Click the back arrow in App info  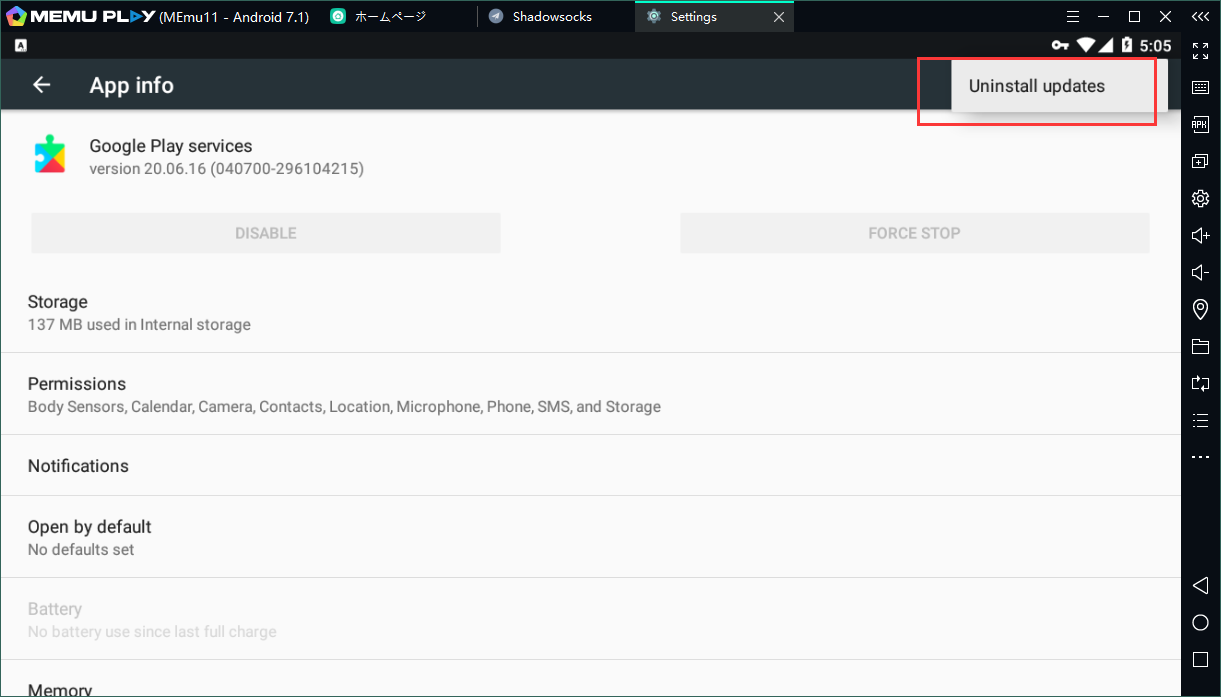point(41,85)
